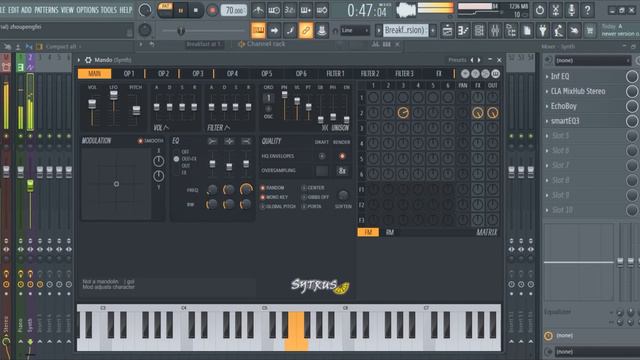Viewport: 640px width, 360px height.
Task: Open Sytrus plugin options arrow beside gear
Action: coord(79,60)
